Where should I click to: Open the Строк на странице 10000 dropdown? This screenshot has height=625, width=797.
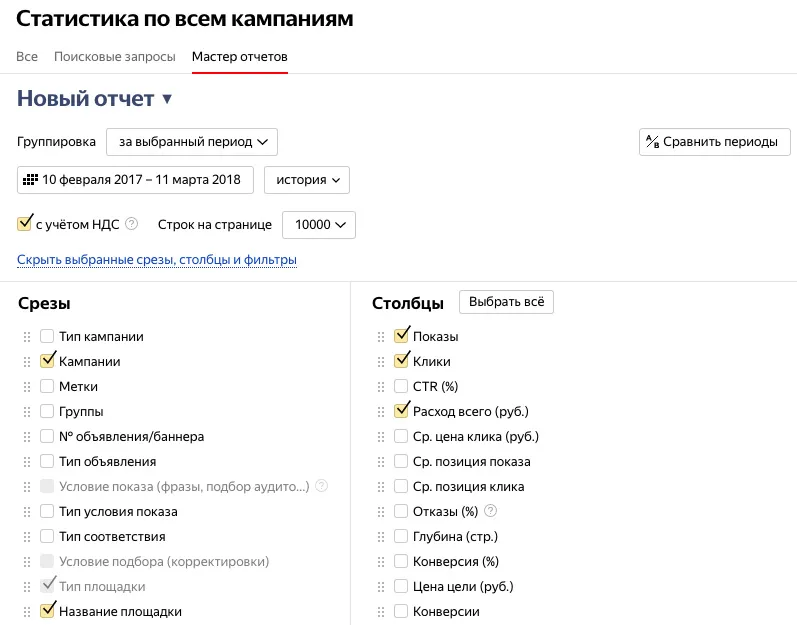tap(319, 225)
